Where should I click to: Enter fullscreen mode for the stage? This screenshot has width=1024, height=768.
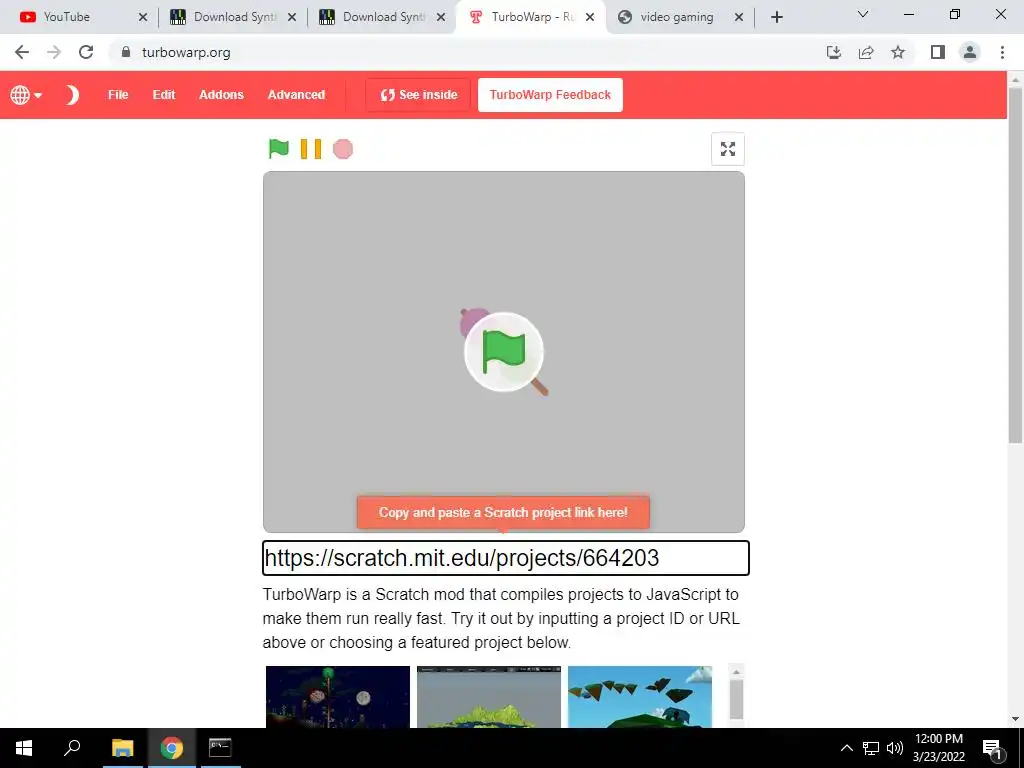pyautogui.click(x=728, y=149)
